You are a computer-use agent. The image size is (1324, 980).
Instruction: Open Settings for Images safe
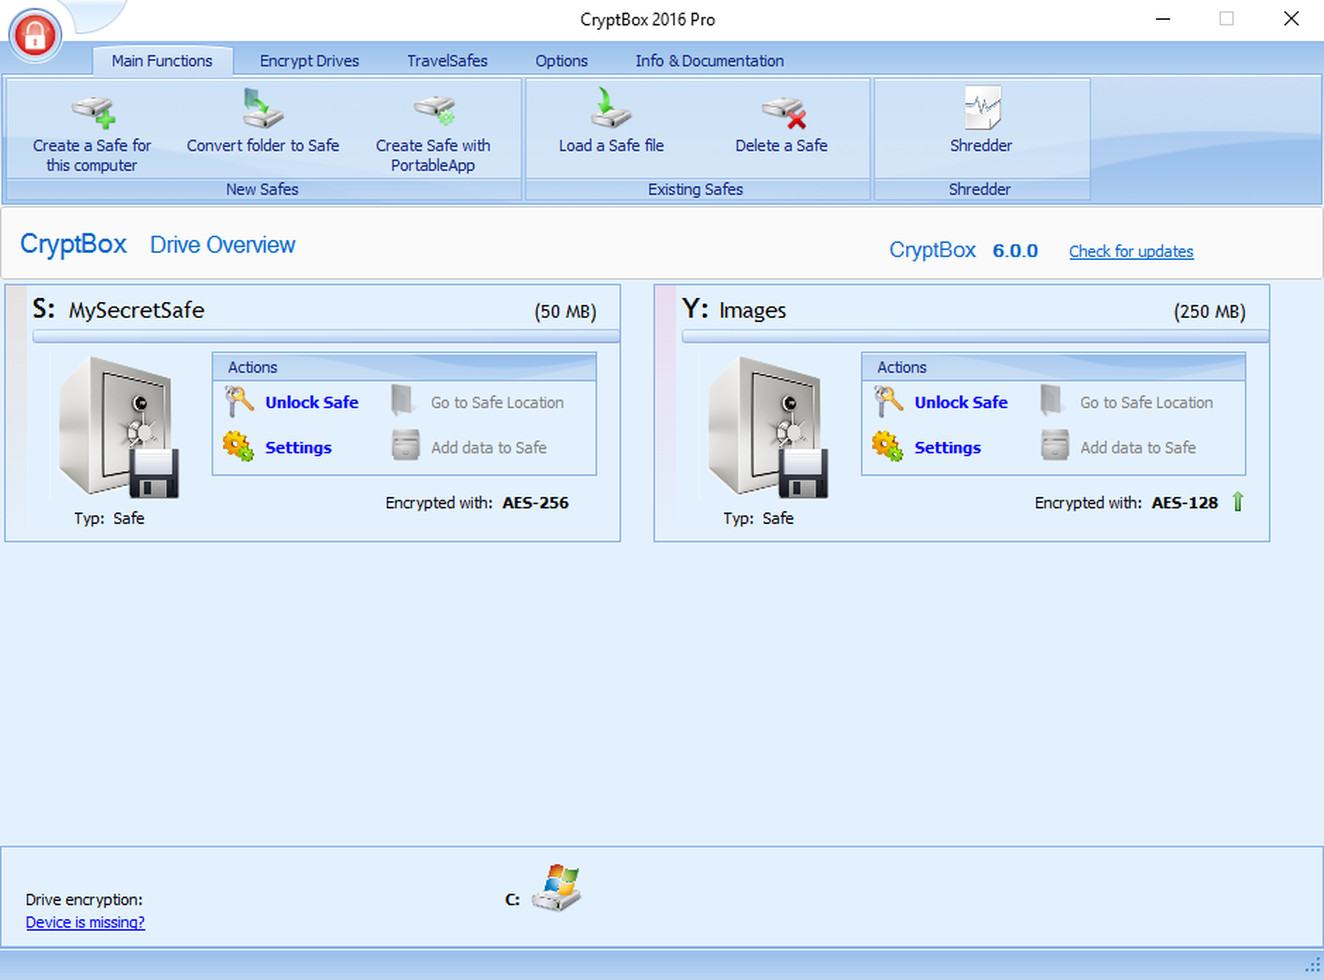(x=947, y=448)
